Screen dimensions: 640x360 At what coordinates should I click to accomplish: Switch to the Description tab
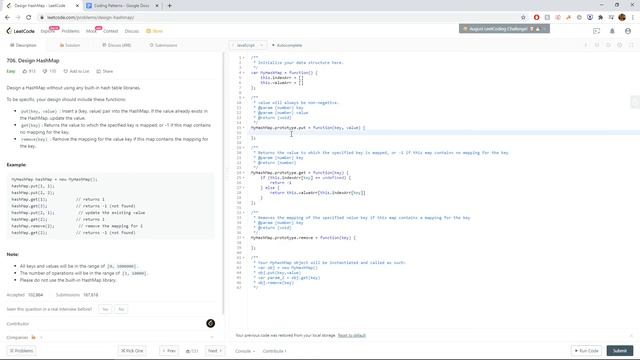[23, 45]
